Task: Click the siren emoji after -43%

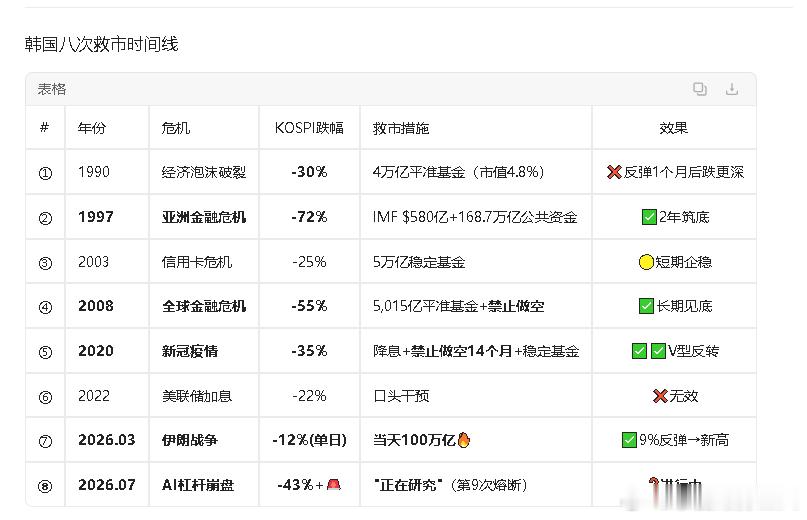Action: coord(334,484)
